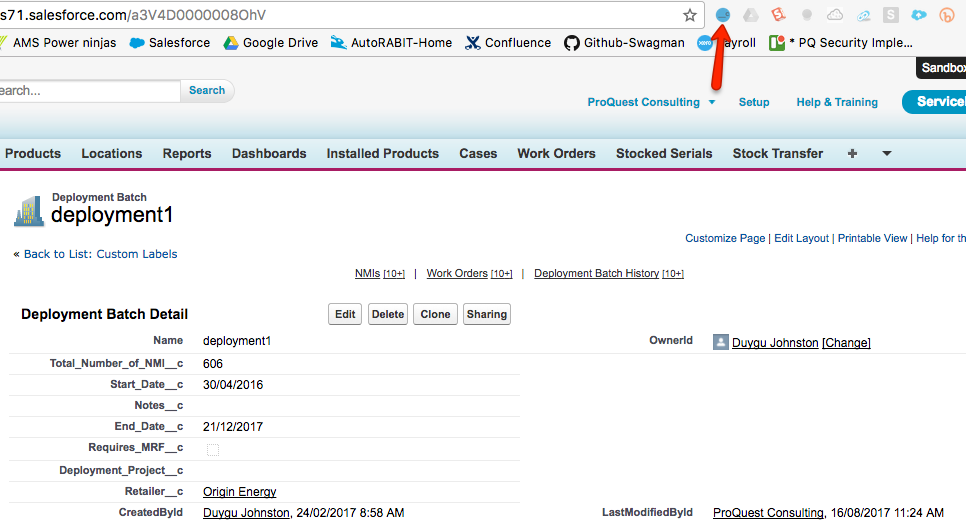Open CreatedById Duygu Johnston link
Image resolution: width=966 pixels, height=522 pixels.
(x=246, y=513)
